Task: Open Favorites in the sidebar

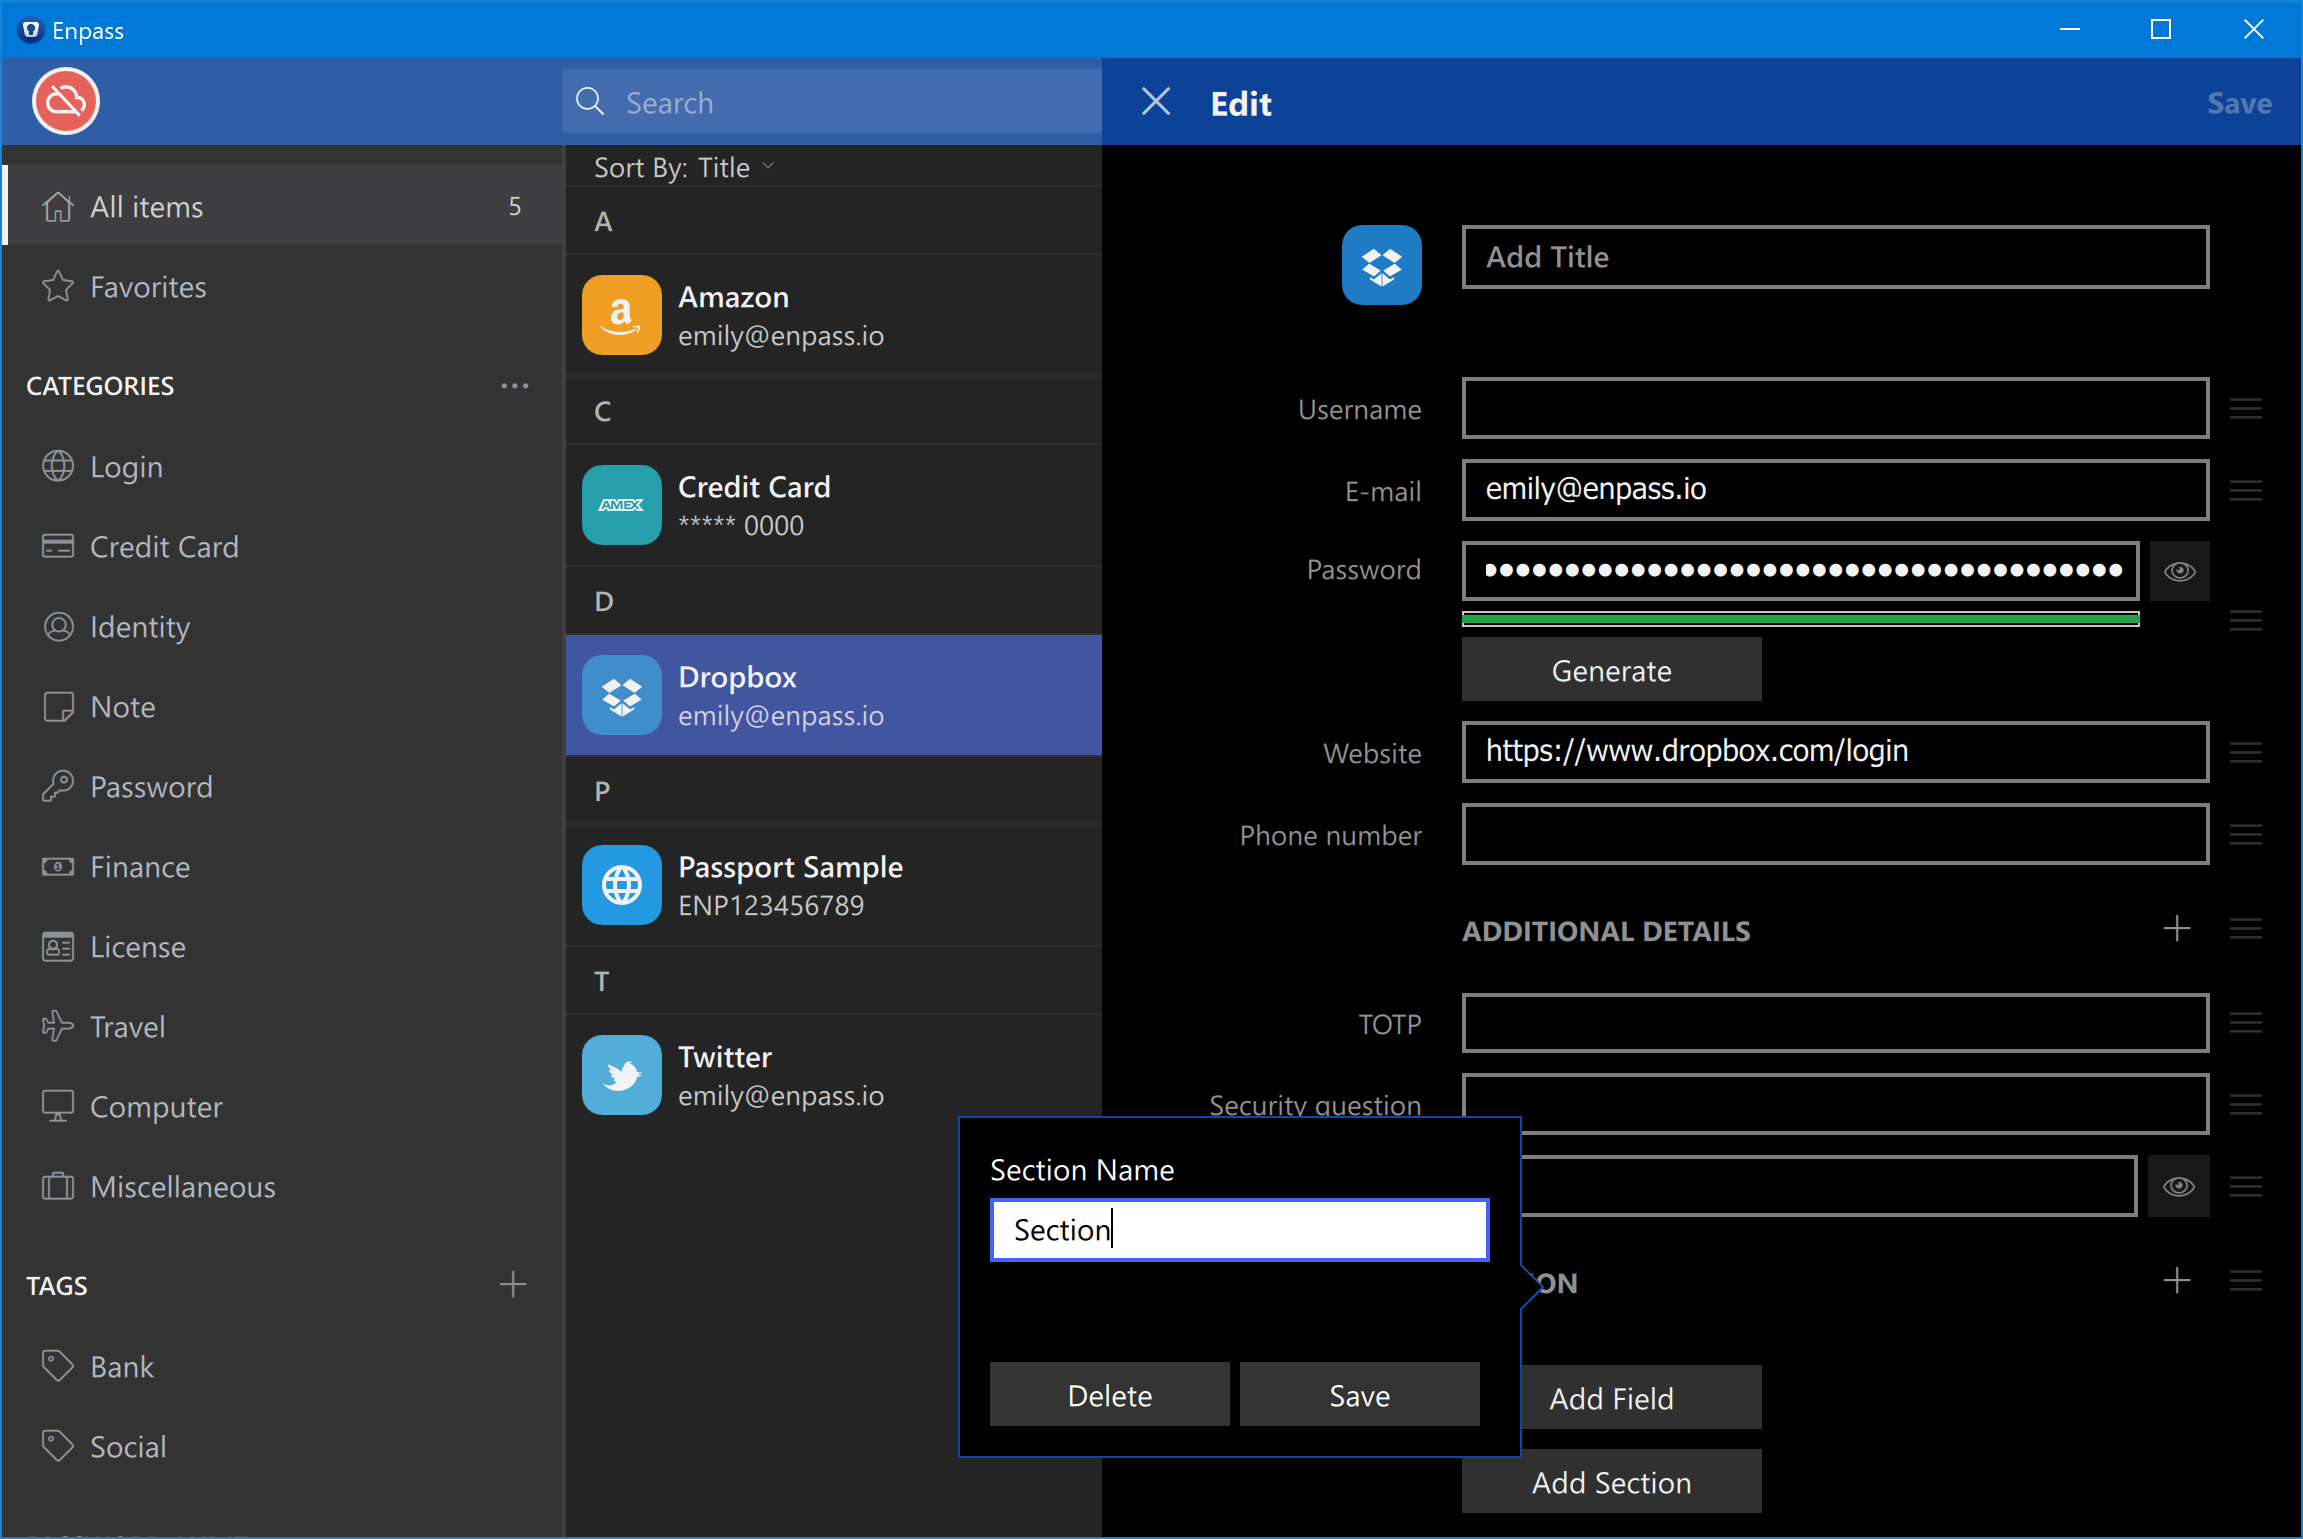Action: (283, 287)
